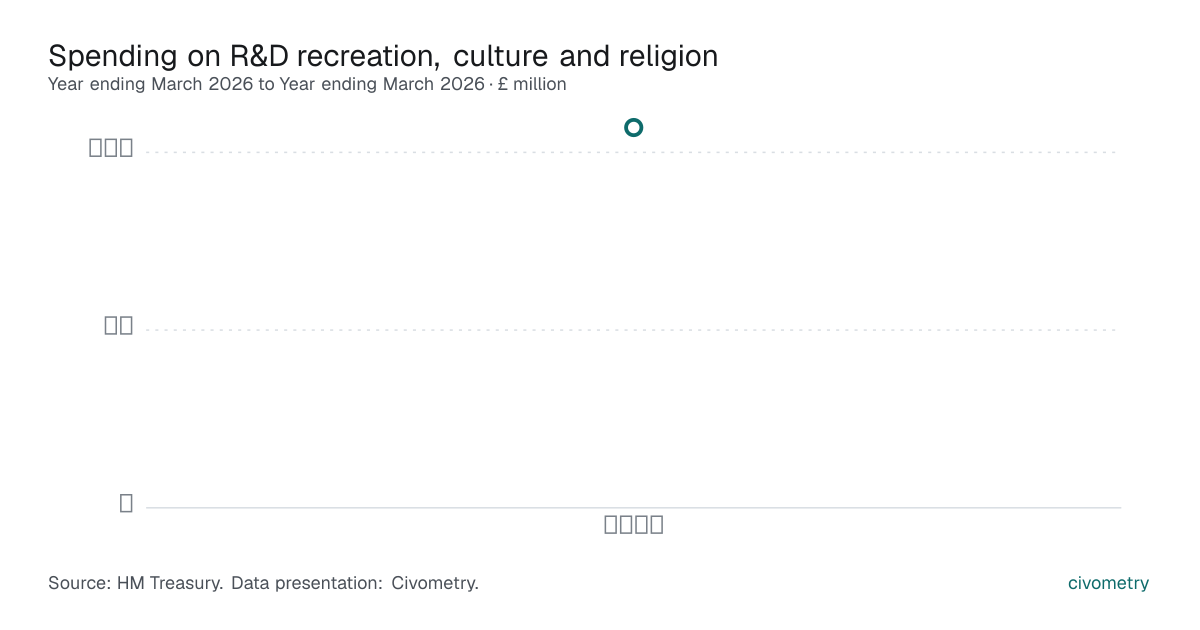
Task: Click the topmost y-axis tick label
Action: pyautogui.click(x=111, y=148)
